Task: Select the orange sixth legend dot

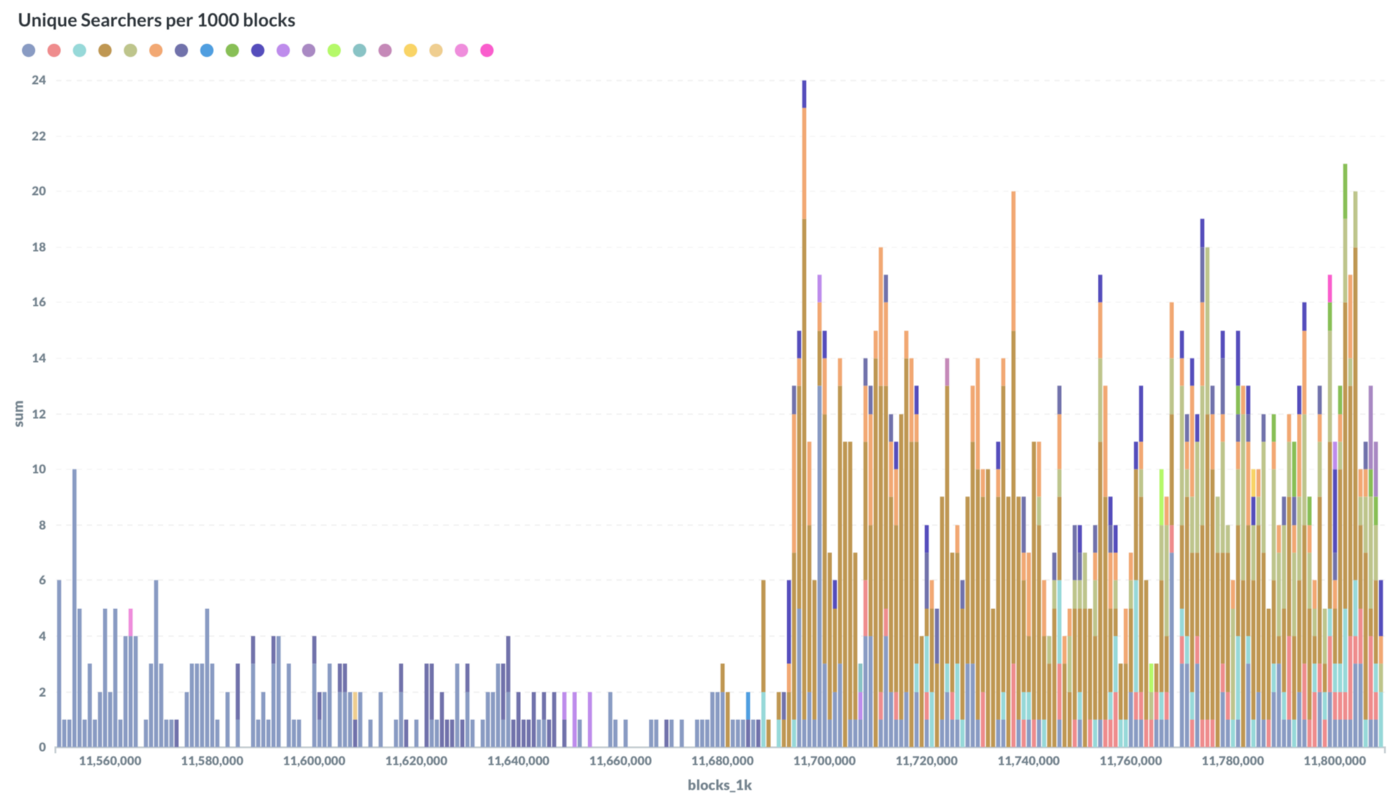Action: pyautogui.click(x=156, y=50)
